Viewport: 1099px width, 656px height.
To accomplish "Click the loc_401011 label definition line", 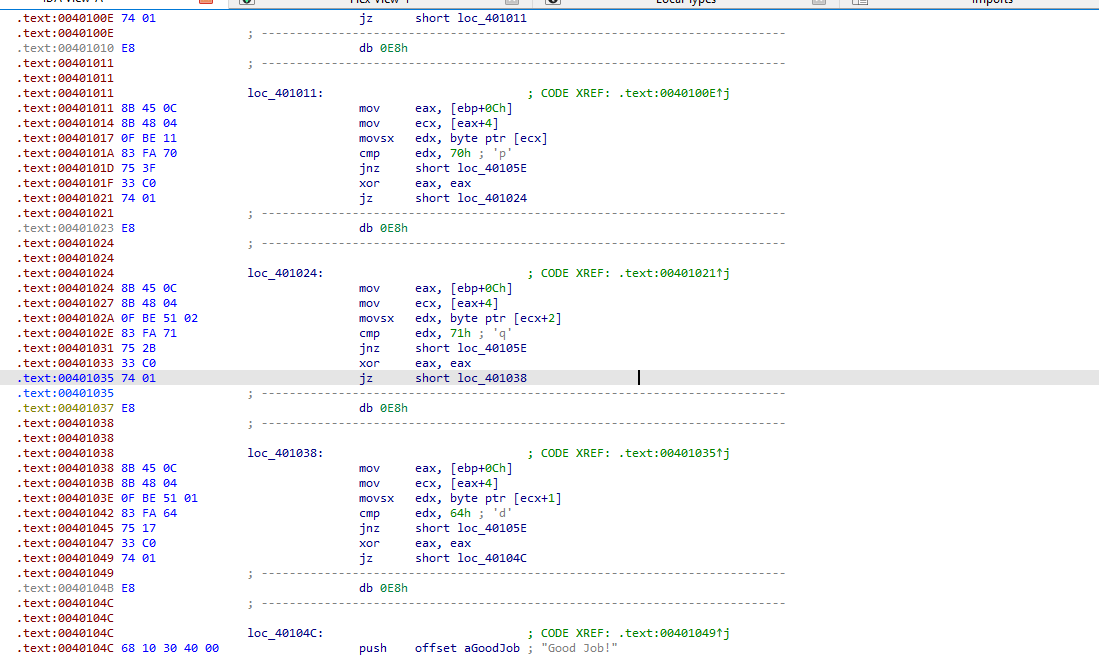I will click(285, 93).
